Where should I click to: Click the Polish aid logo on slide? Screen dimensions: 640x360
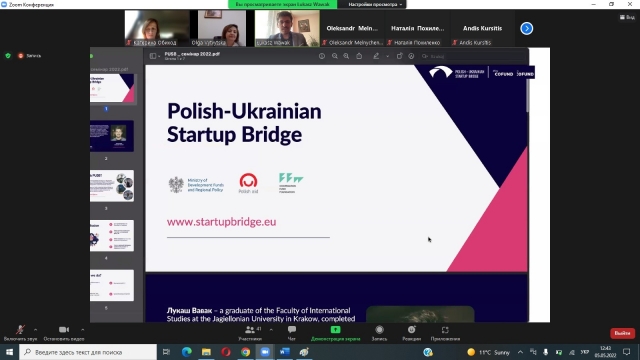[248, 183]
